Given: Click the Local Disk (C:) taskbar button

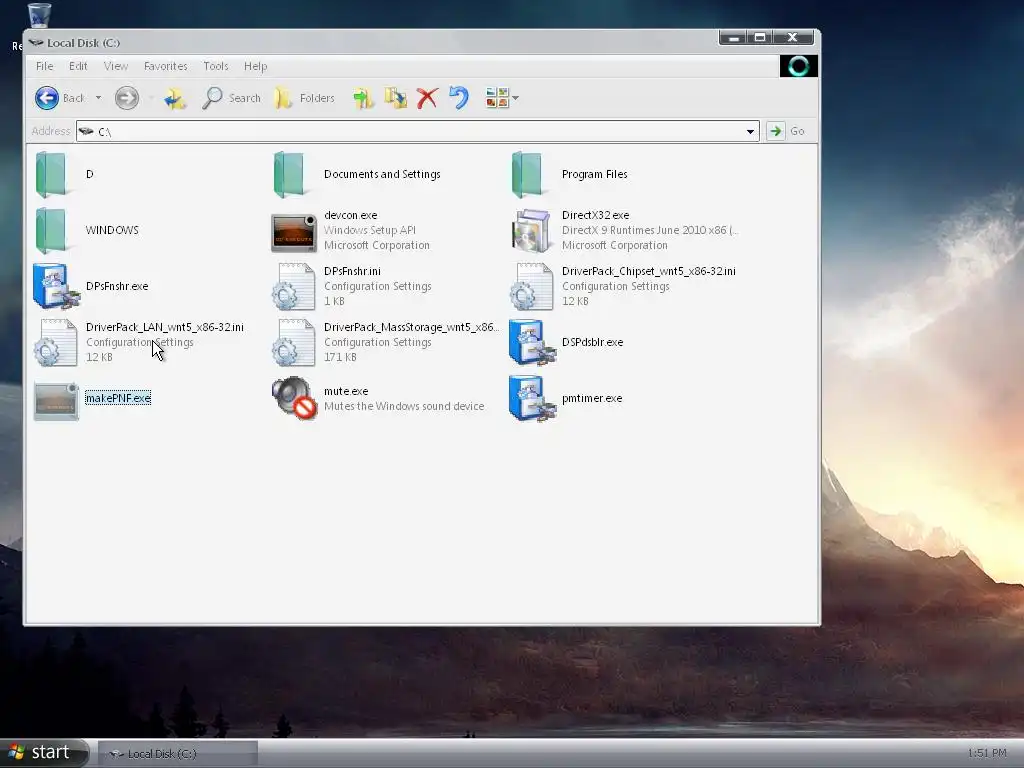Looking at the screenshot, I should pyautogui.click(x=178, y=754).
